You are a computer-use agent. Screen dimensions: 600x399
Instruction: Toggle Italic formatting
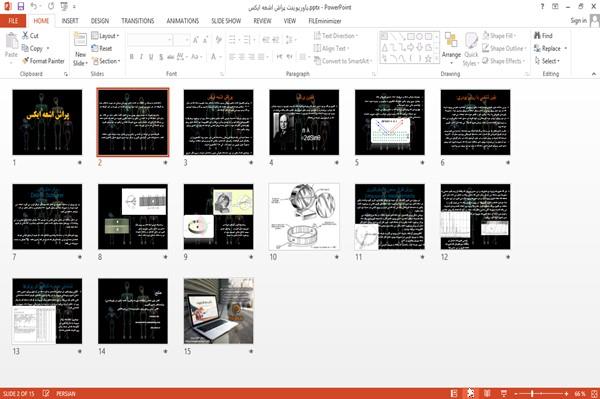coord(141,57)
